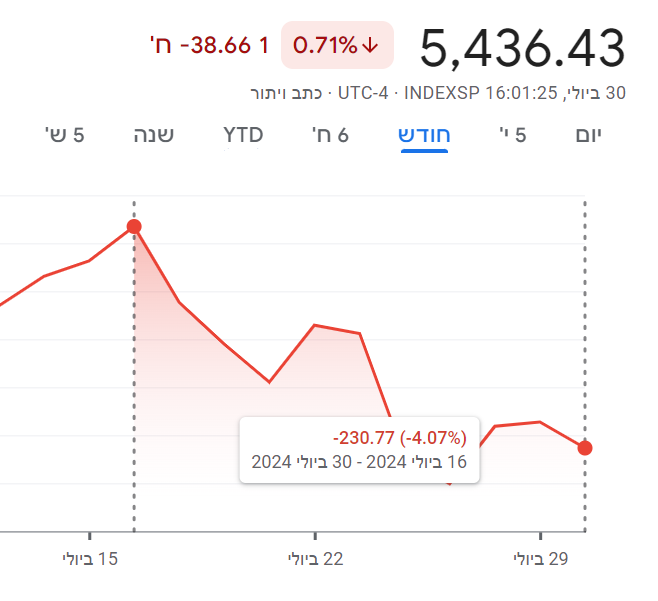Image resolution: width=658 pixels, height=601 pixels.
Task: Switch chart to YTD
Action: [x=243, y=135]
